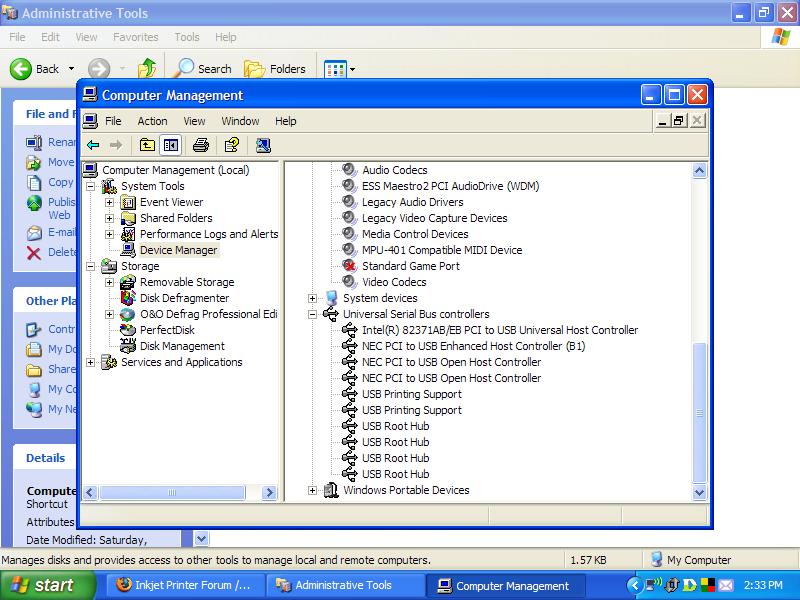
Task: Click the PerfectDisk icon
Action: pyautogui.click(x=128, y=330)
